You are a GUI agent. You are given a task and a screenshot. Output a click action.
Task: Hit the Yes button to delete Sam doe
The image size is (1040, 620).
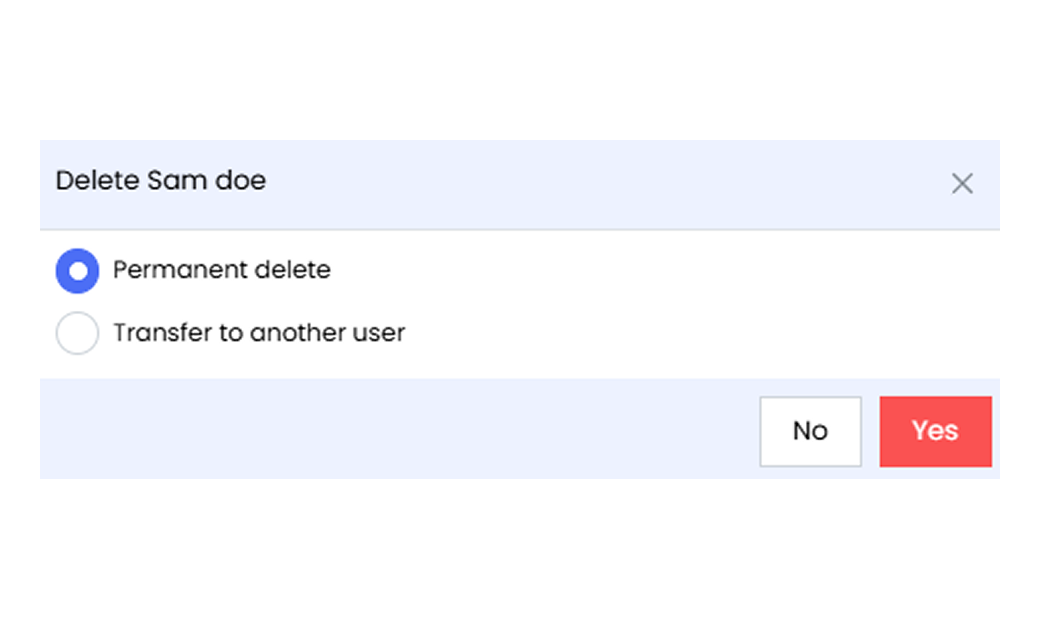[x=935, y=431]
